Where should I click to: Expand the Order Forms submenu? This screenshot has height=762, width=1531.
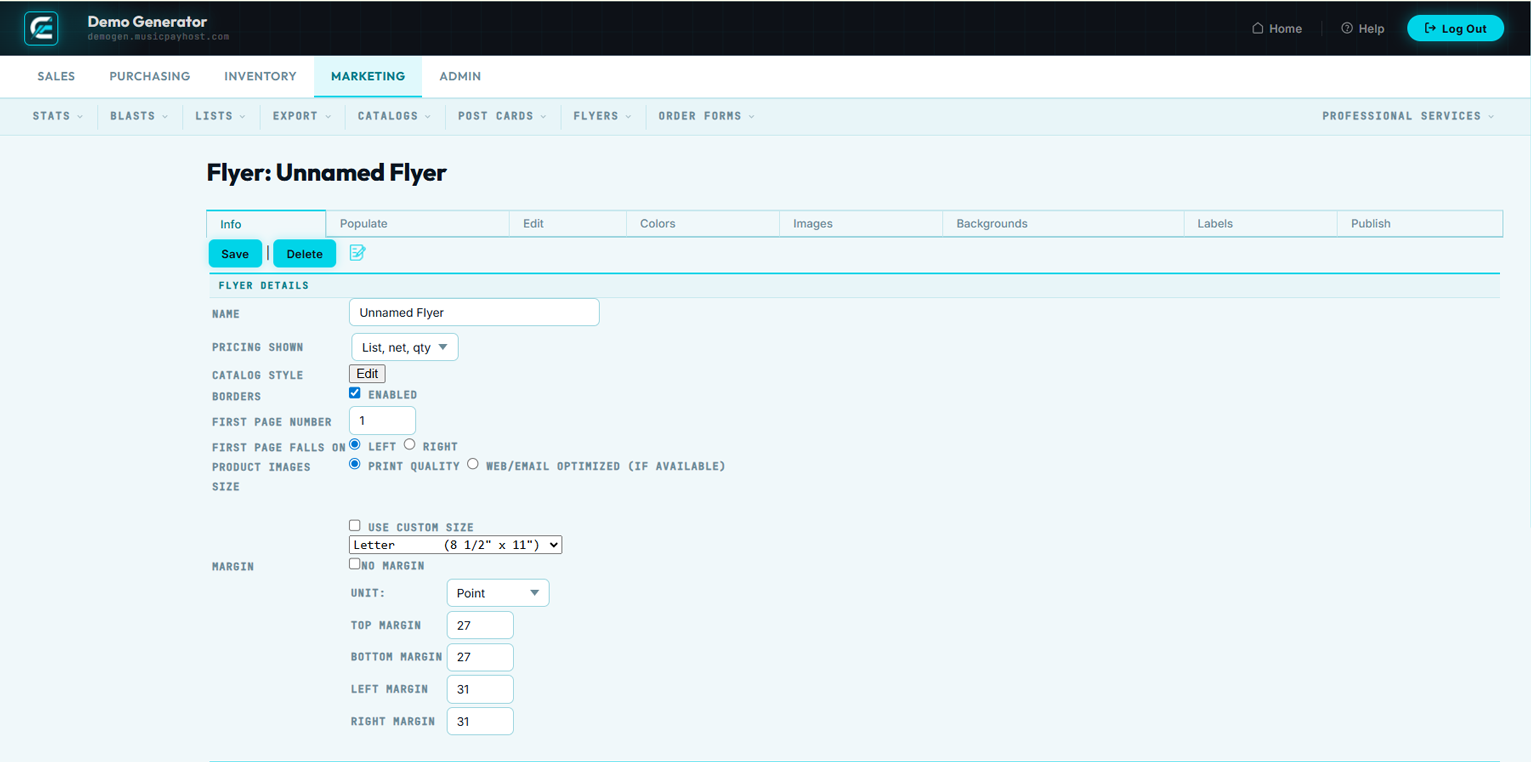coord(706,116)
